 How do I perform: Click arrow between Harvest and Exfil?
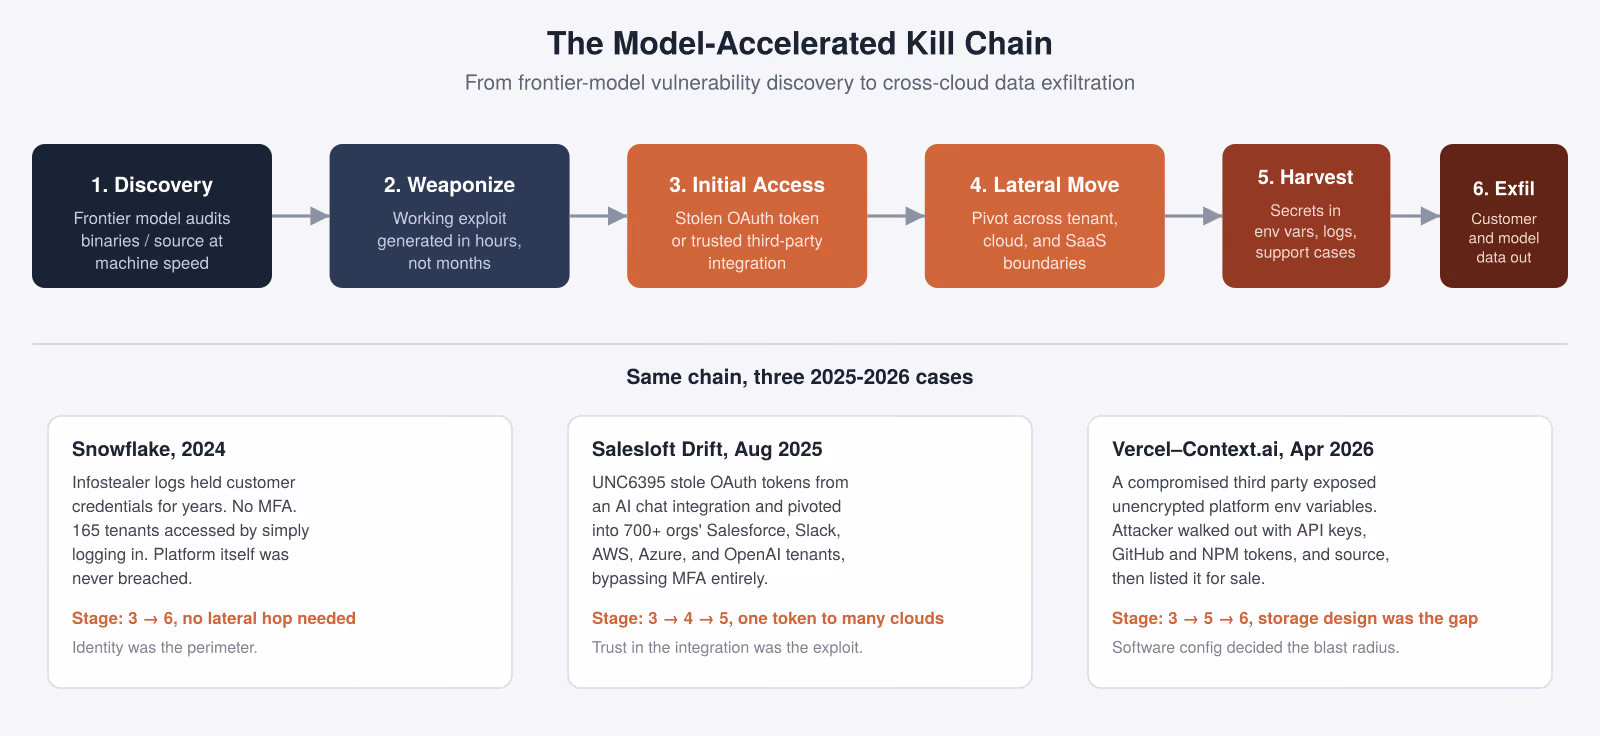(1415, 216)
